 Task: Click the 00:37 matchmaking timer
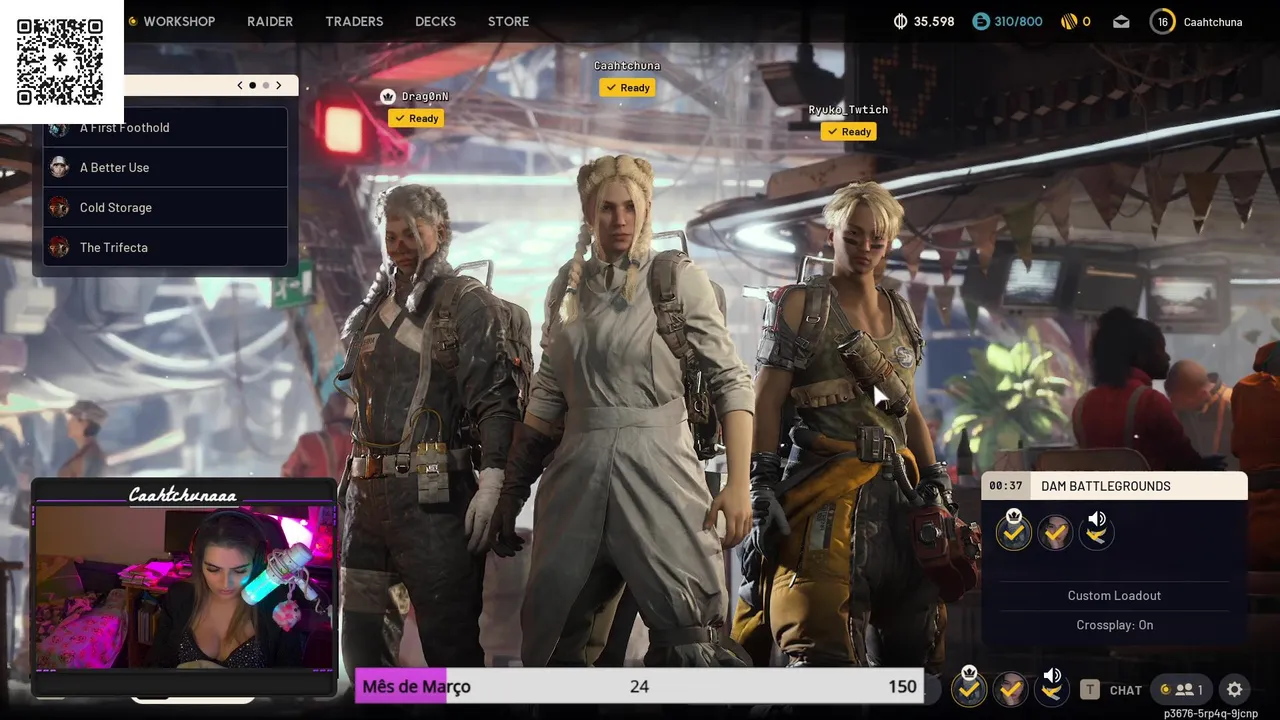tap(1005, 486)
